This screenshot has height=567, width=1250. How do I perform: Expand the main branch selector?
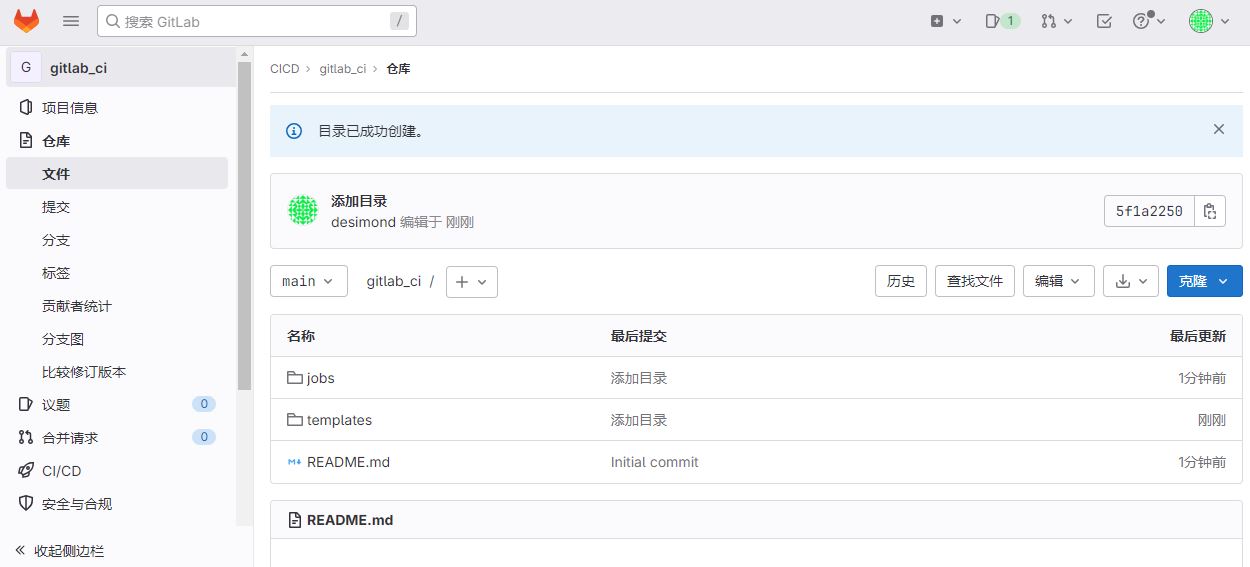pos(308,281)
